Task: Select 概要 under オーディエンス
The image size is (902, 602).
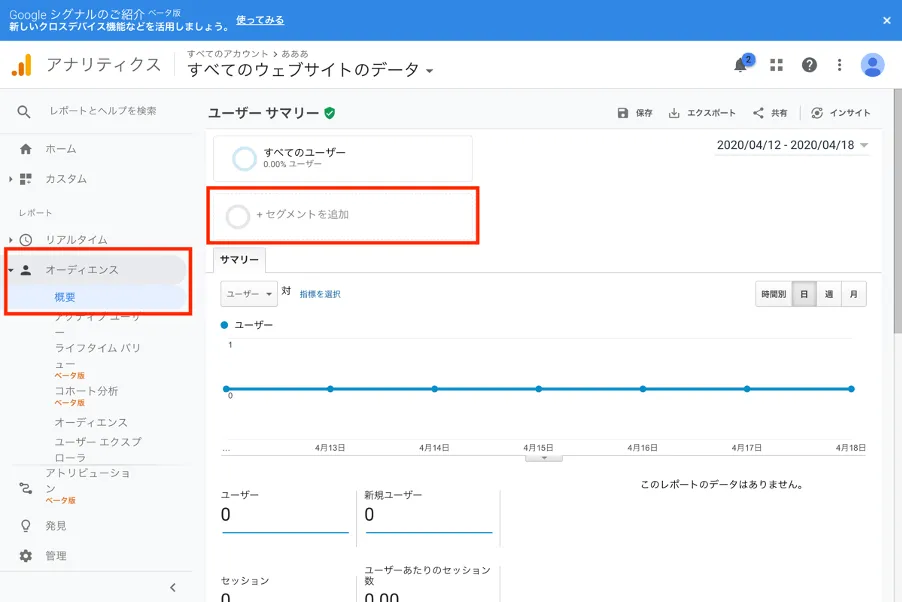Action: (x=65, y=298)
